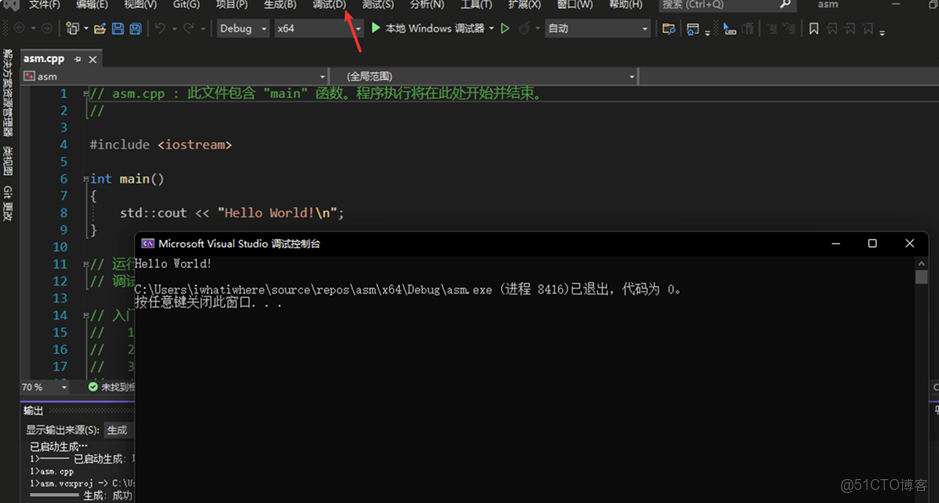Expand the debugger target dropdown arrow
The width and height of the screenshot is (939, 503).
point(492,28)
